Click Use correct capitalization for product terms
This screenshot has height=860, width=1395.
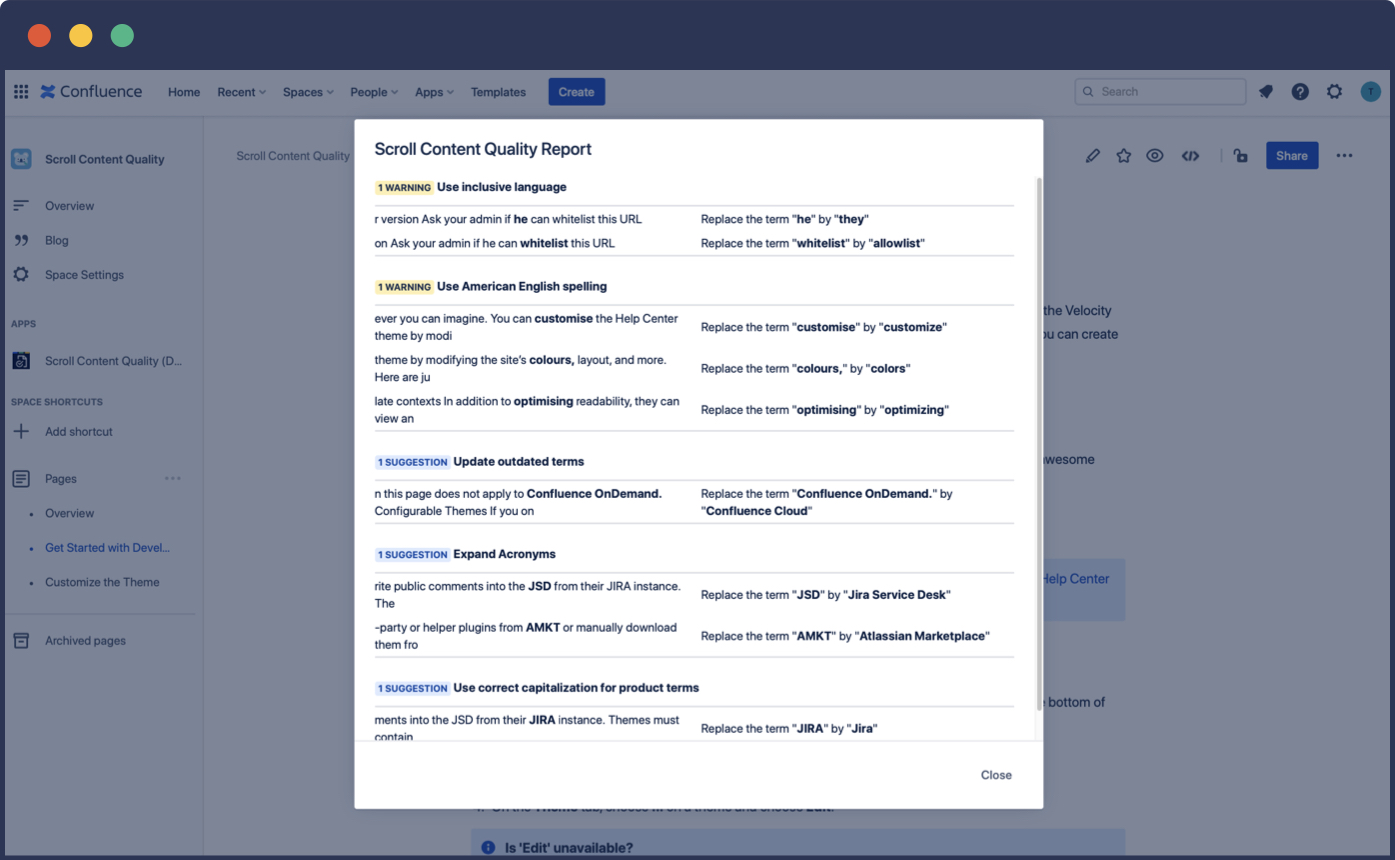[576, 688]
